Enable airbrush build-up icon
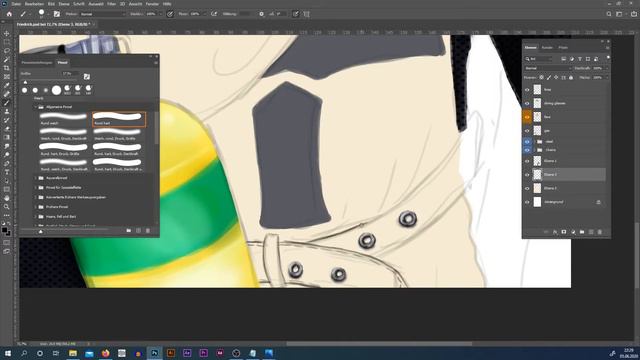 (214, 14)
